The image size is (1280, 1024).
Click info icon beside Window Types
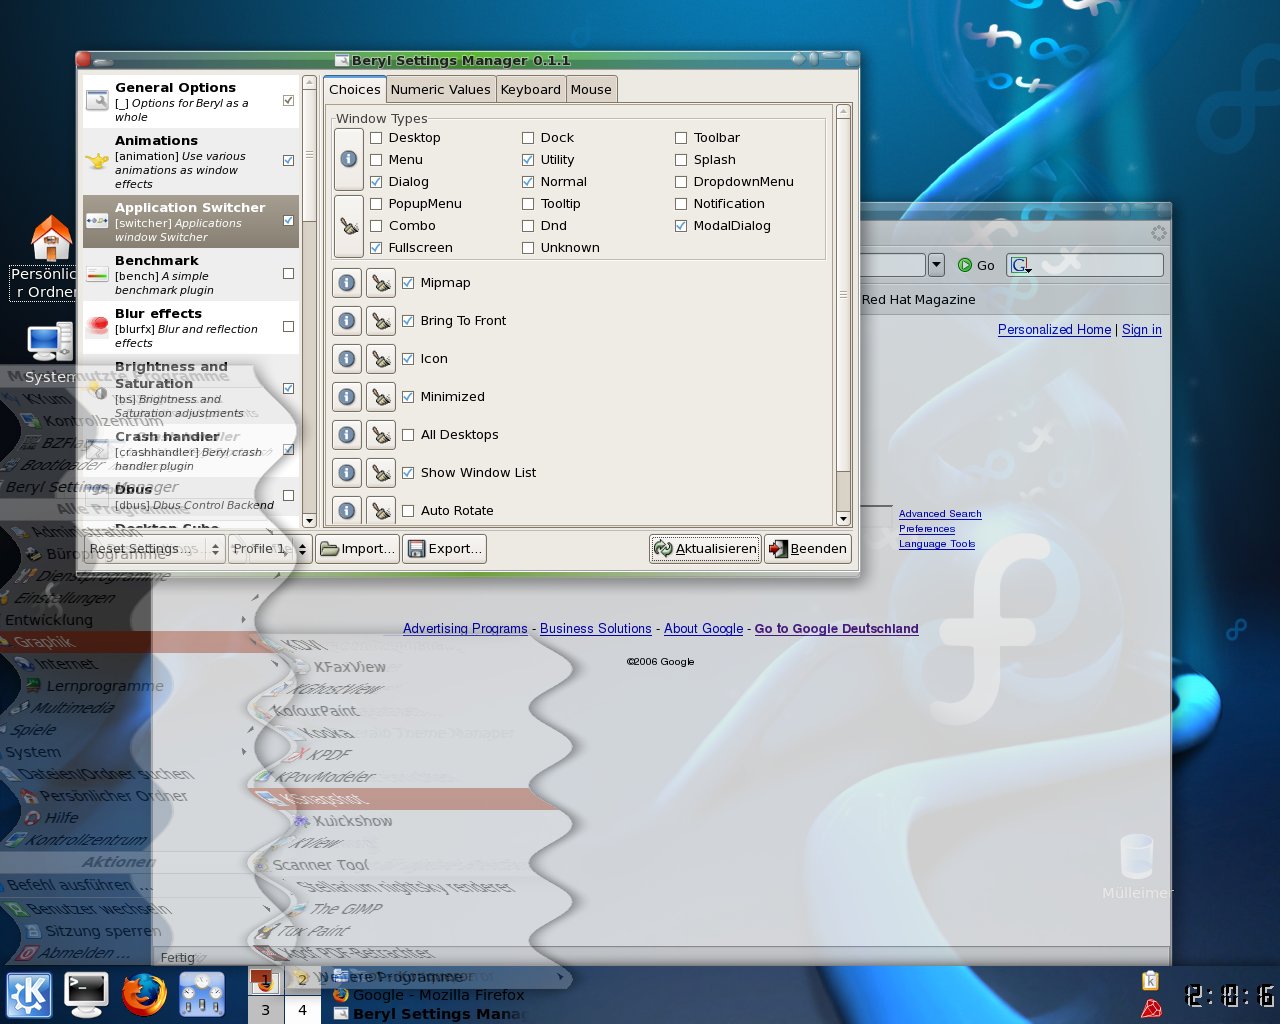348,159
